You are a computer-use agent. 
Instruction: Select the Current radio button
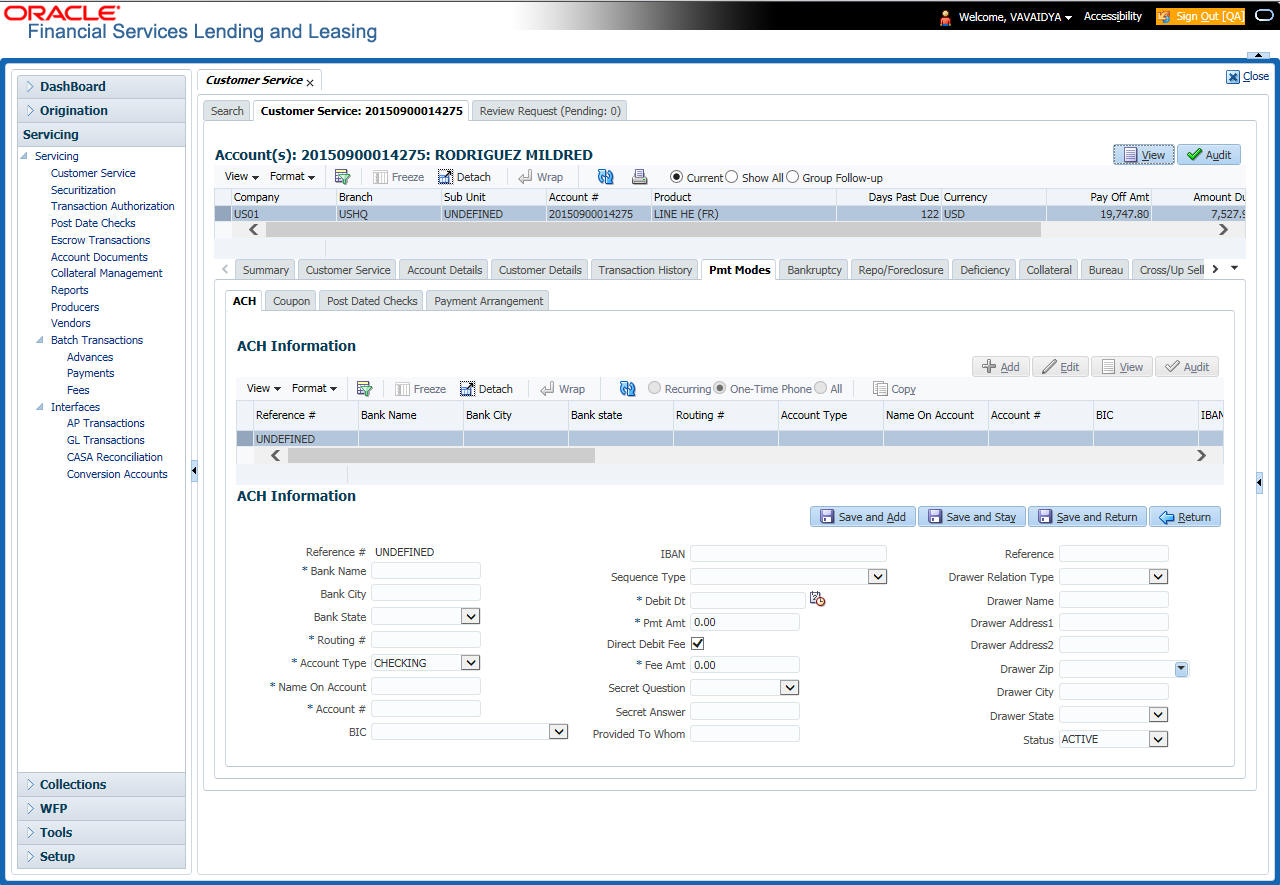677,177
